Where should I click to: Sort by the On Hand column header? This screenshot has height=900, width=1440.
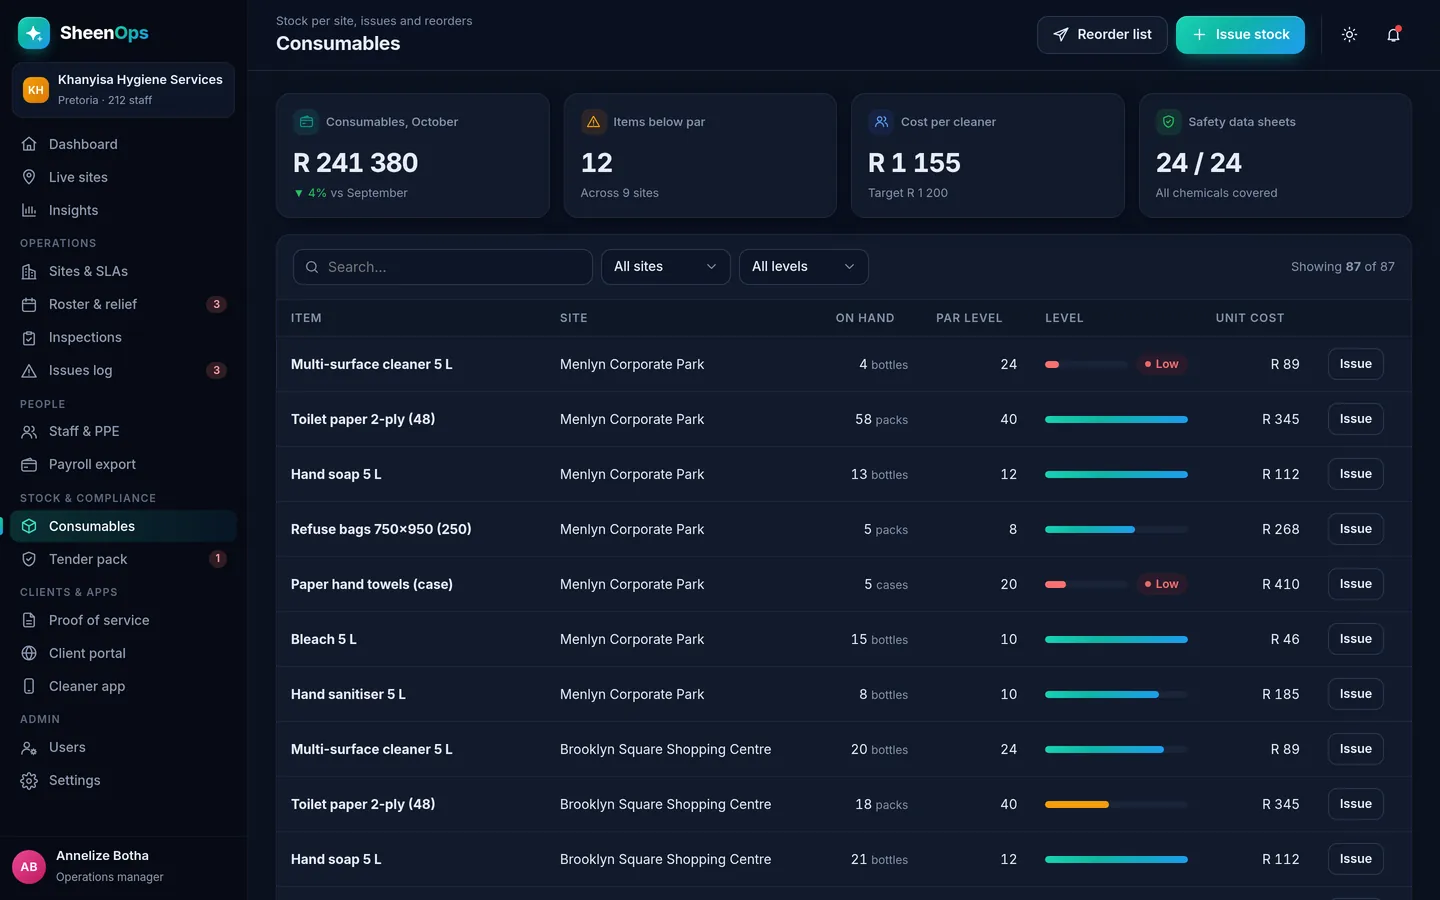pyautogui.click(x=865, y=318)
